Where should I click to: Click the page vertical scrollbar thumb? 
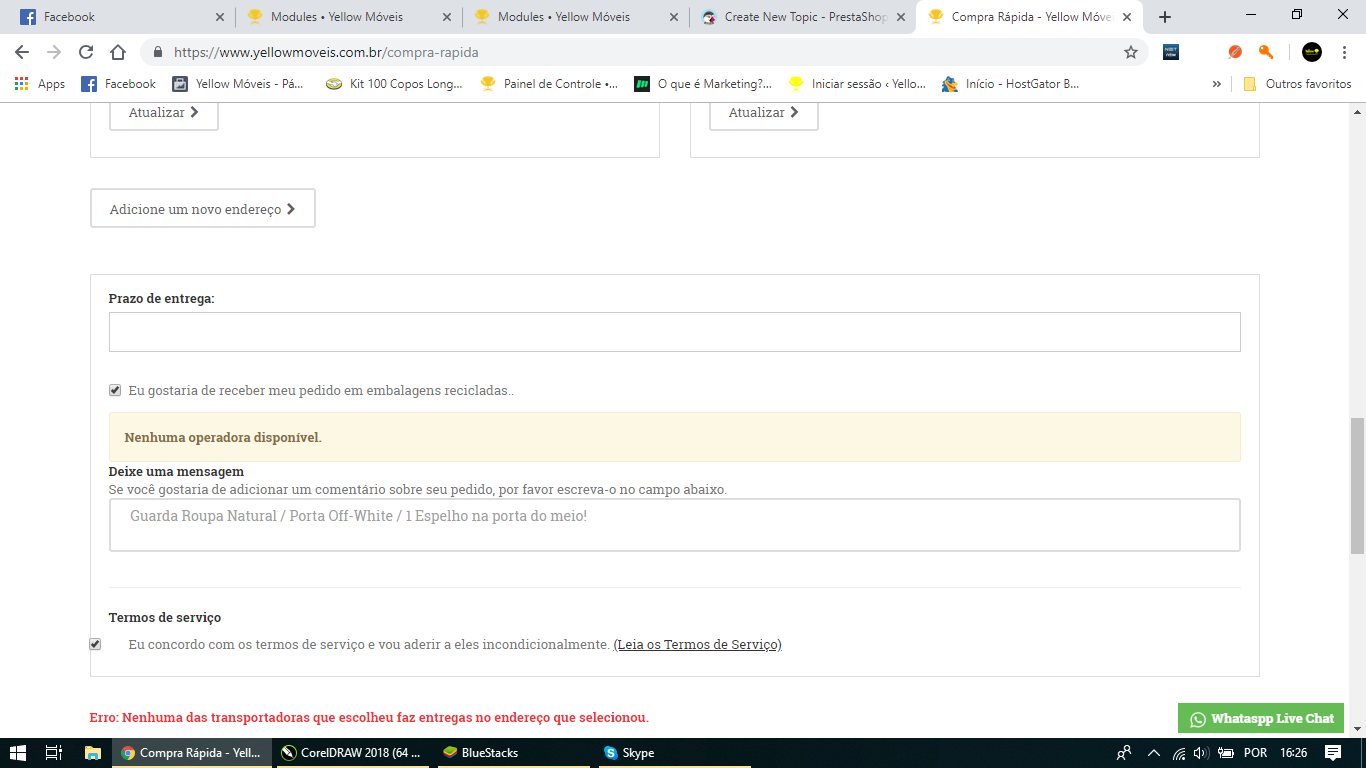[1357, 486]
